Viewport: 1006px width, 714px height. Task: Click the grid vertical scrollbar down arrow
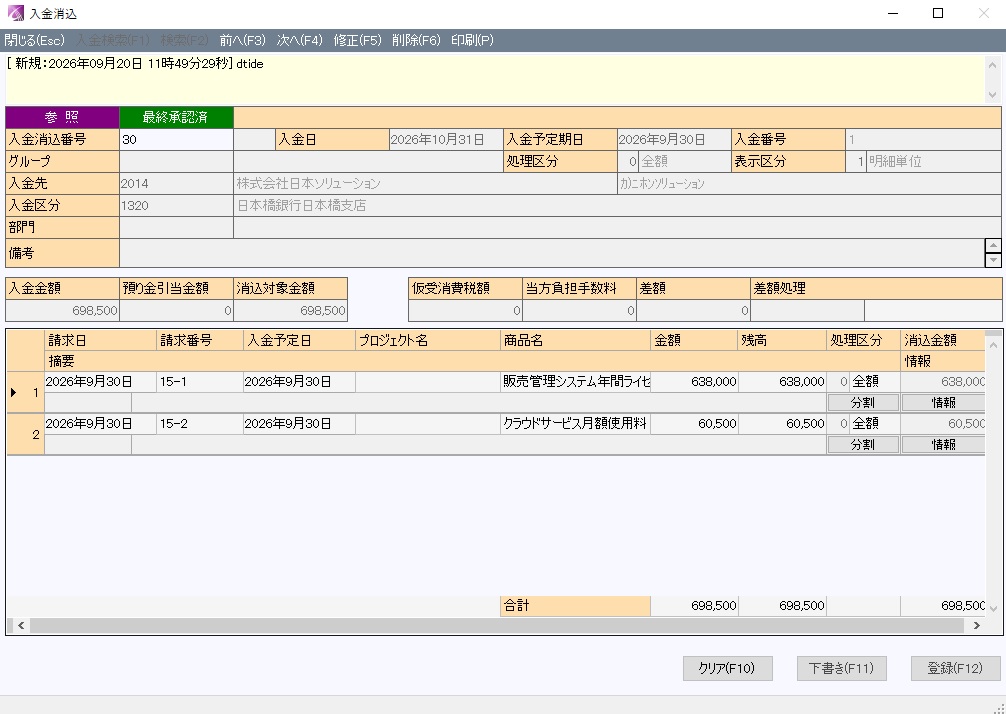click(x=993, y=608)
